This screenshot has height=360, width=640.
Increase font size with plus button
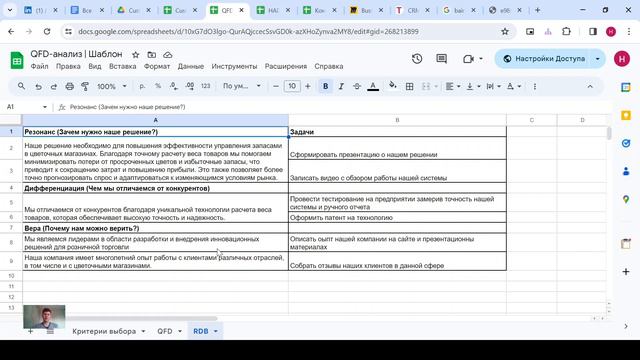308,86
